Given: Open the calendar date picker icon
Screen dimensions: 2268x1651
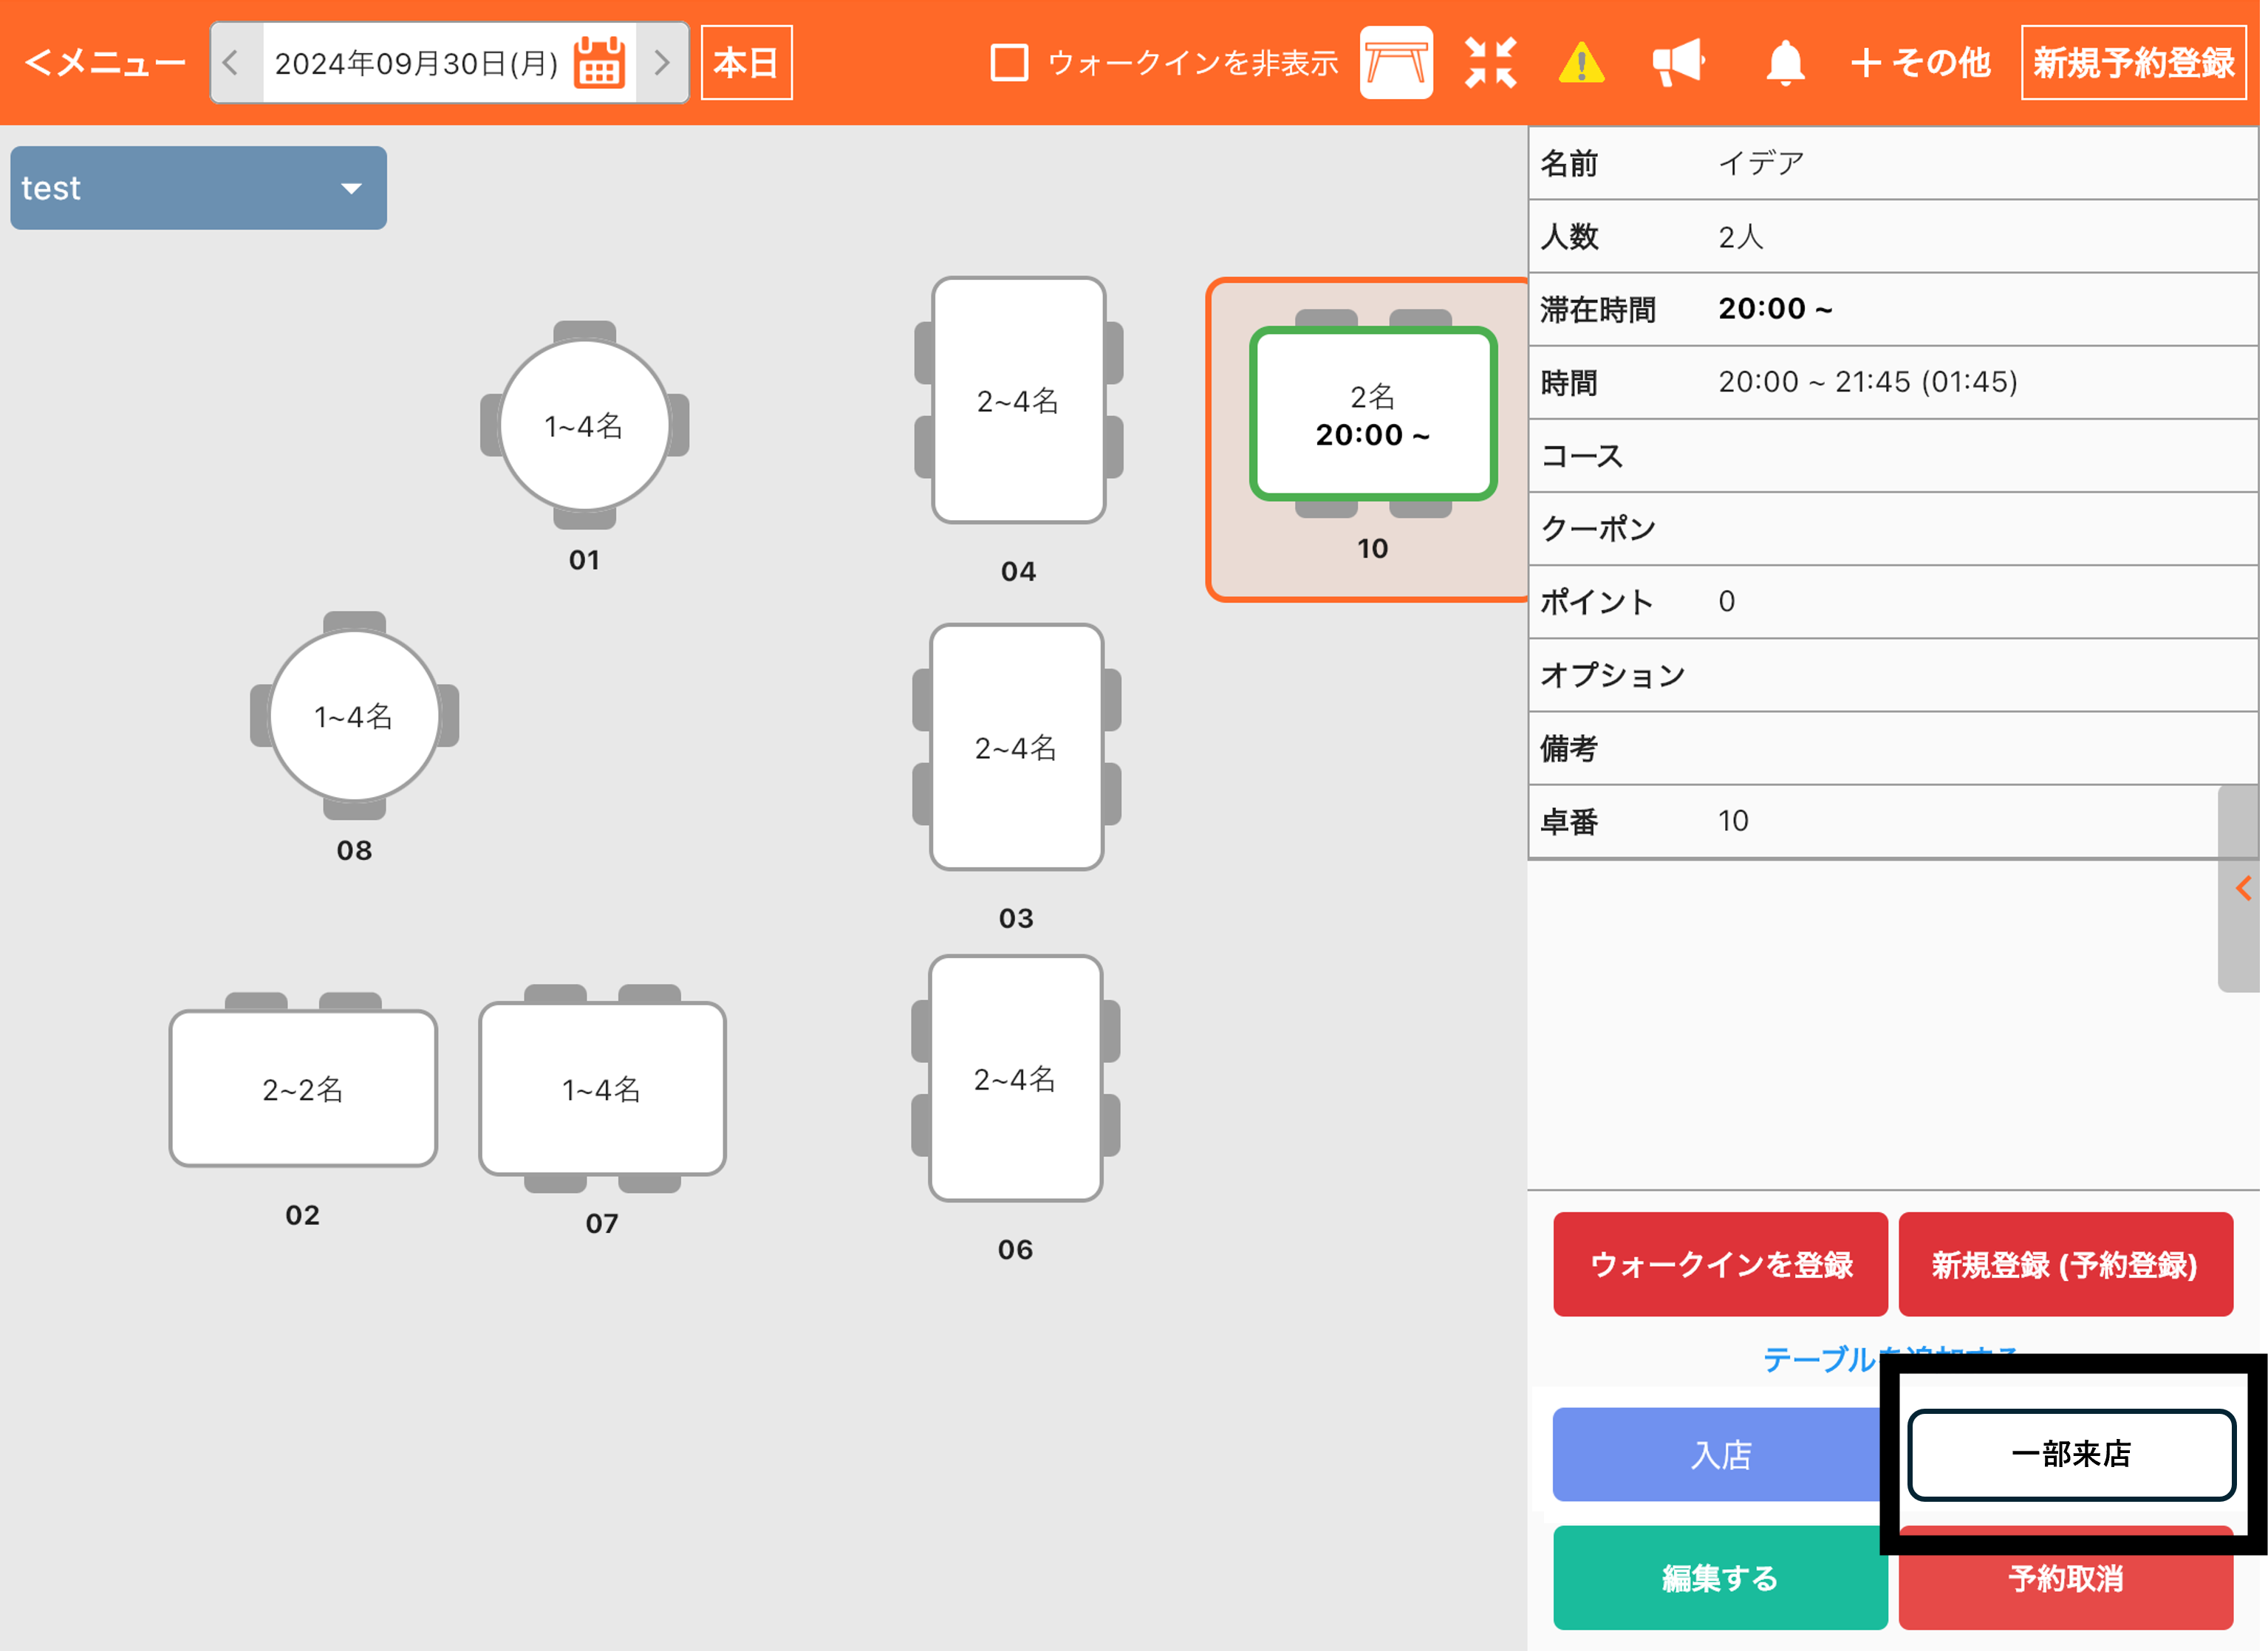Looking at the screenshot, I should [599, 63].
